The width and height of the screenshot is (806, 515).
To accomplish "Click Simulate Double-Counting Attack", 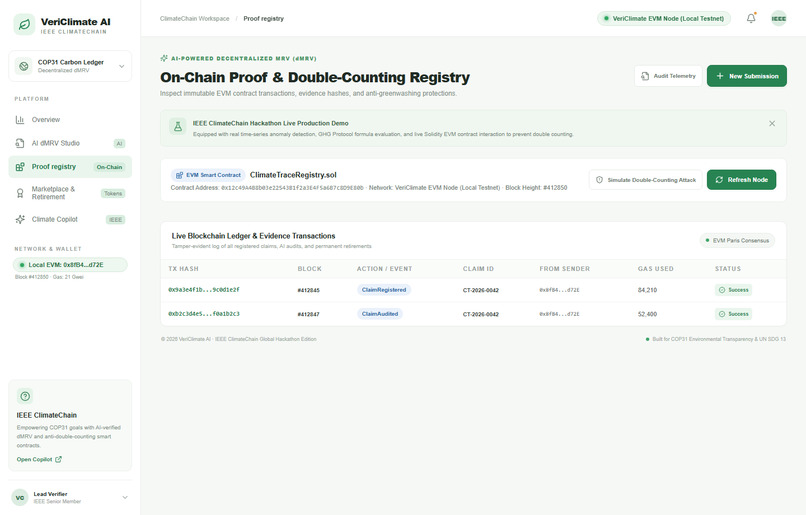I will (x=646, y=180).
